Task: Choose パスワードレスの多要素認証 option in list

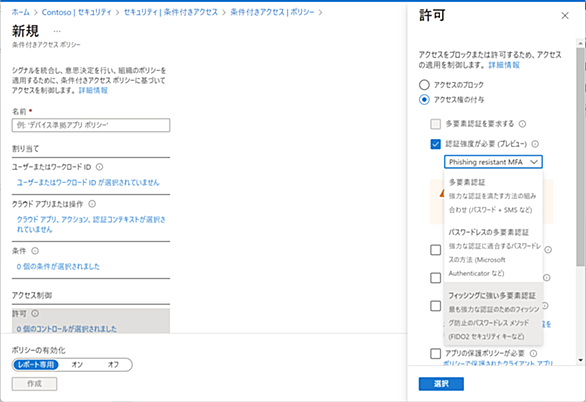Action: point(493,253)
